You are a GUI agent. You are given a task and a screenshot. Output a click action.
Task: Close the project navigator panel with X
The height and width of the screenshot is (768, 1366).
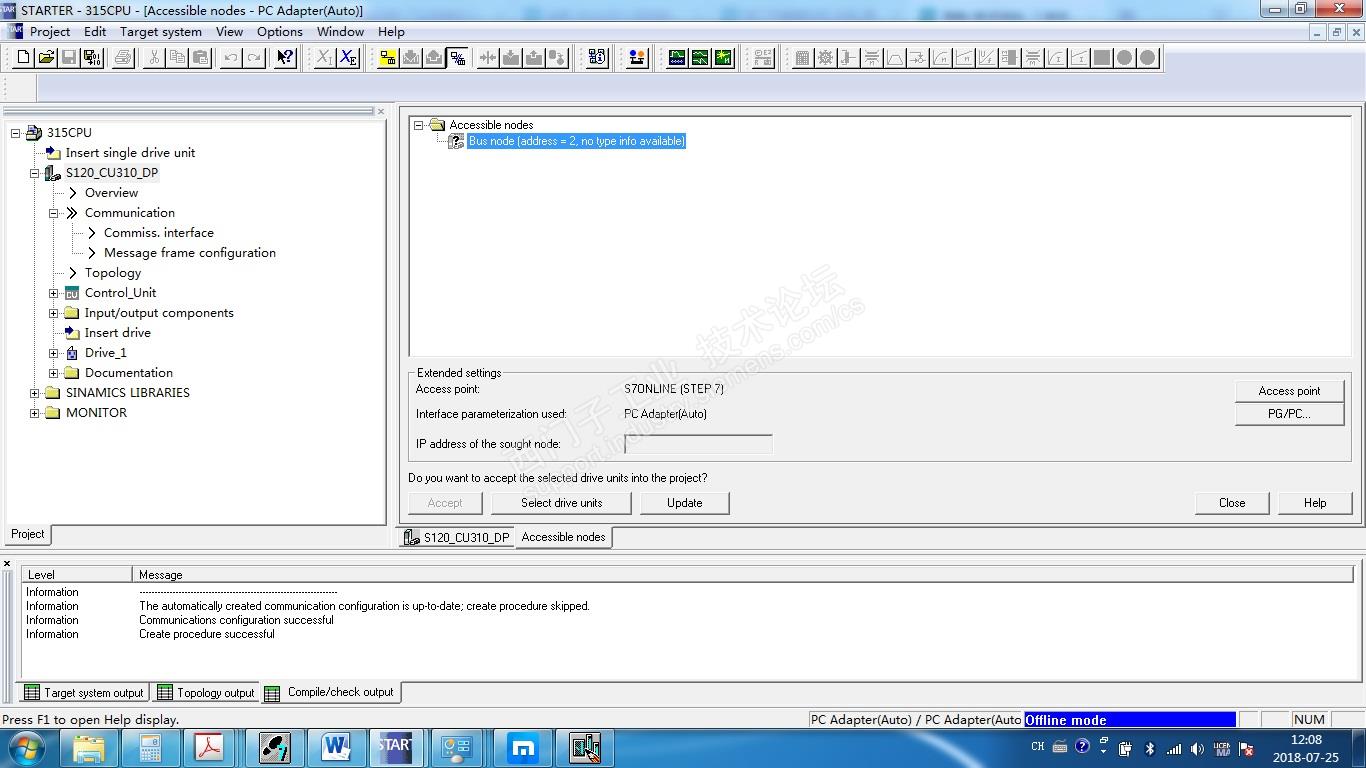tap(380, 111)
